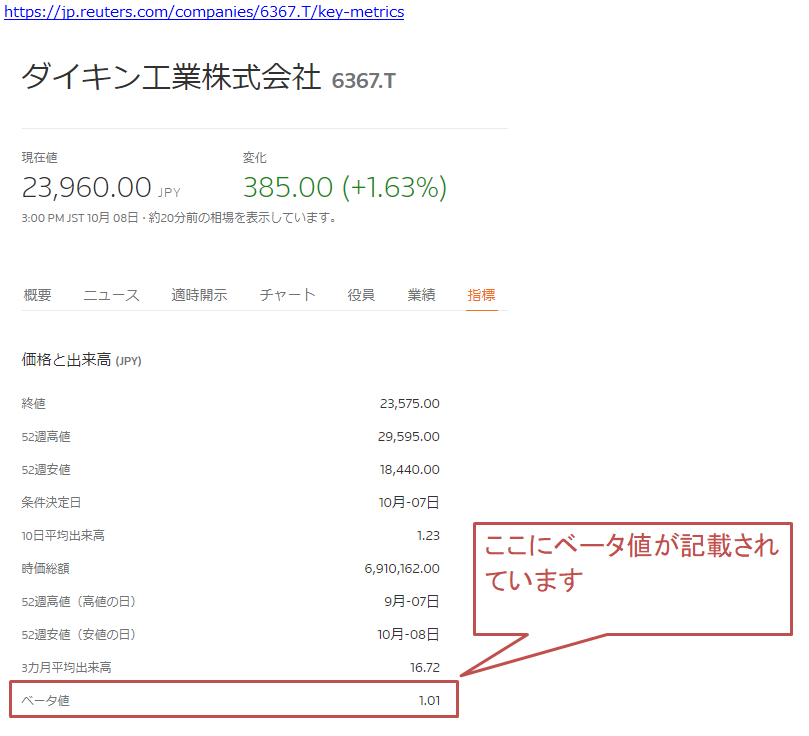Image resolution: width=809 pixels, height=736 pixels.
Task: Click the 条件決定日 row label
Action: (x=51, y=502)
